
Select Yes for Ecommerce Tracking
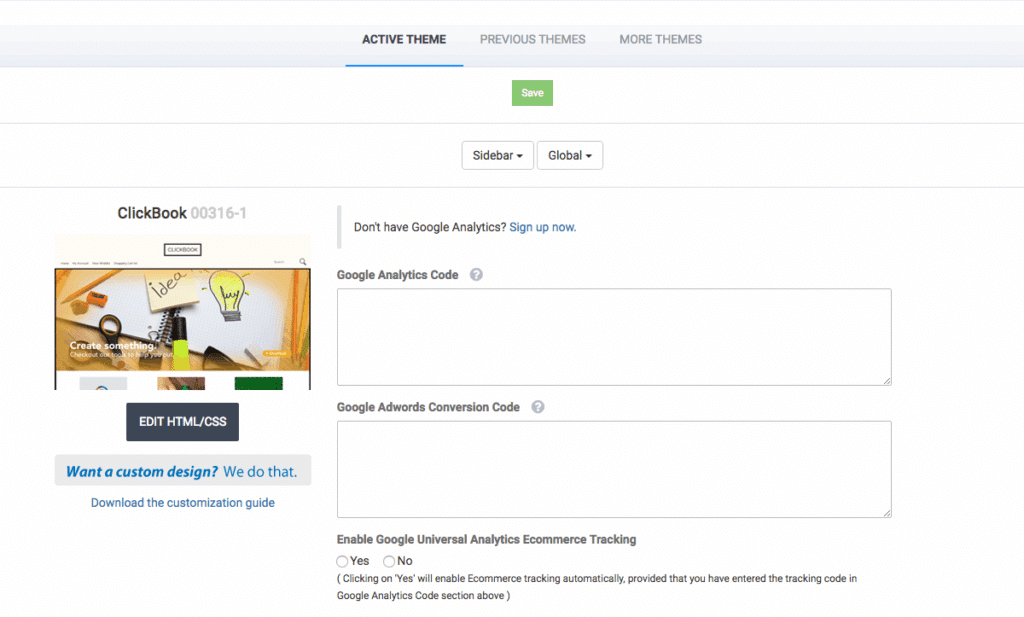(x=343, y=561)
